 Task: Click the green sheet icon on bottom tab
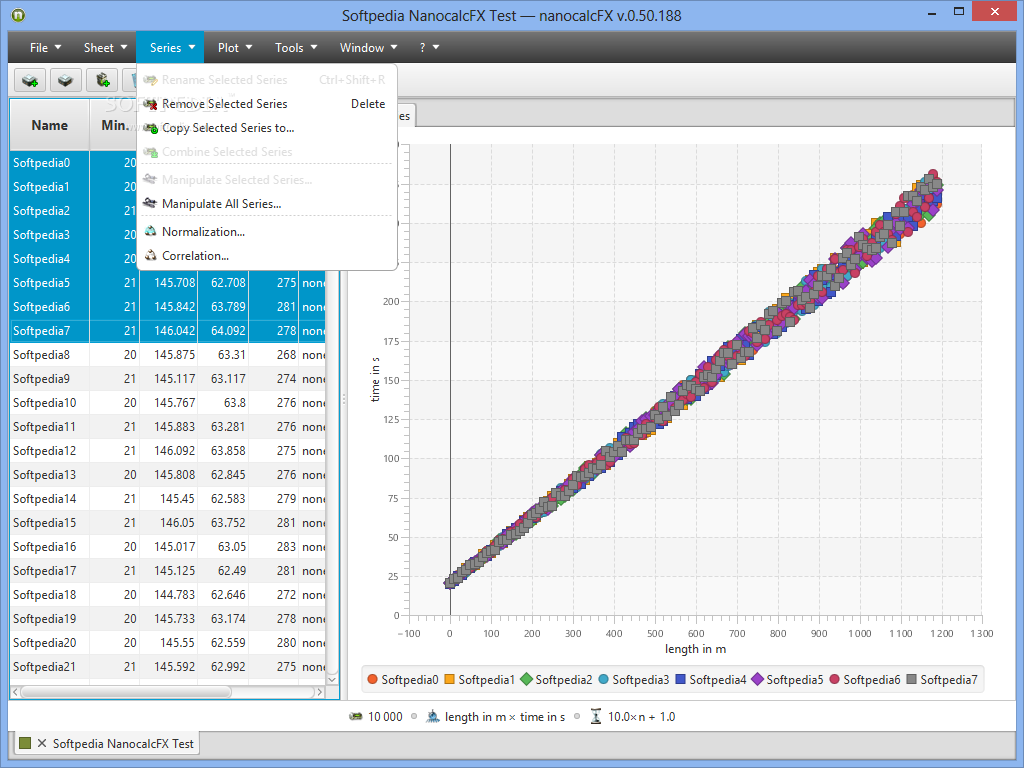[25, 743]
